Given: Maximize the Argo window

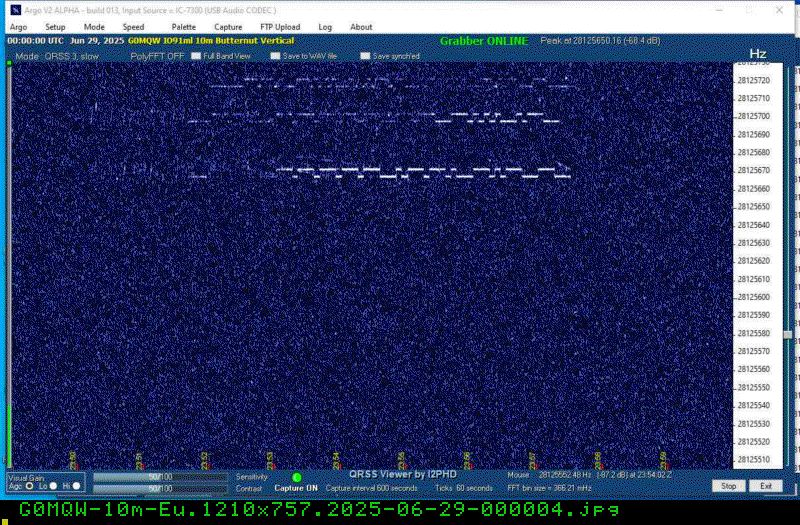Looking at the screenshot, I should 749,10.
